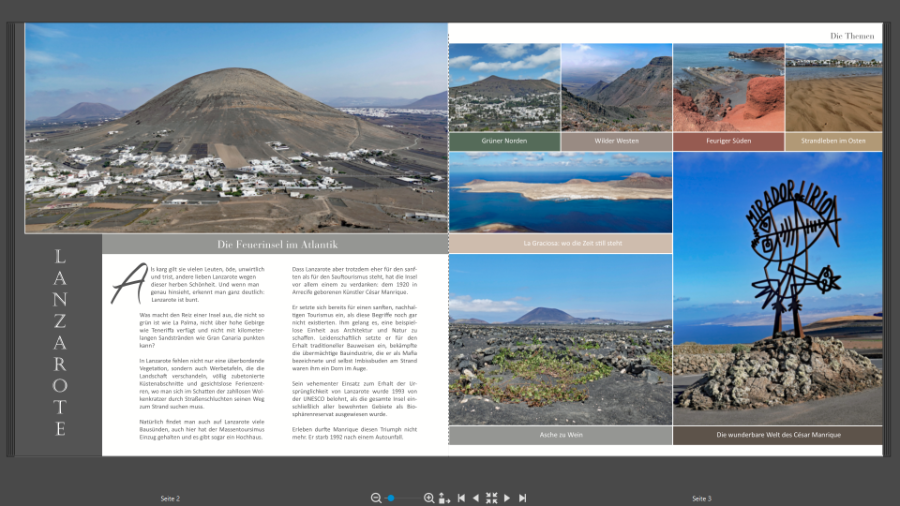The height and width of the screenshot is (506, 900).
Task: Click the 'Seite 3' page label
Action: coord(701,499)
